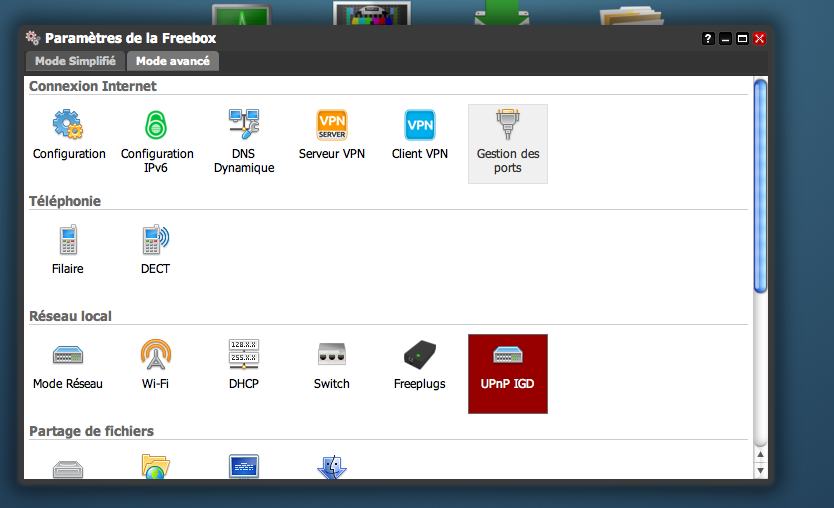This screenshot has width=834, height=508.
Task: Click the gears icon in title bar
Action: pyautogui.click(x=33, y=38)
